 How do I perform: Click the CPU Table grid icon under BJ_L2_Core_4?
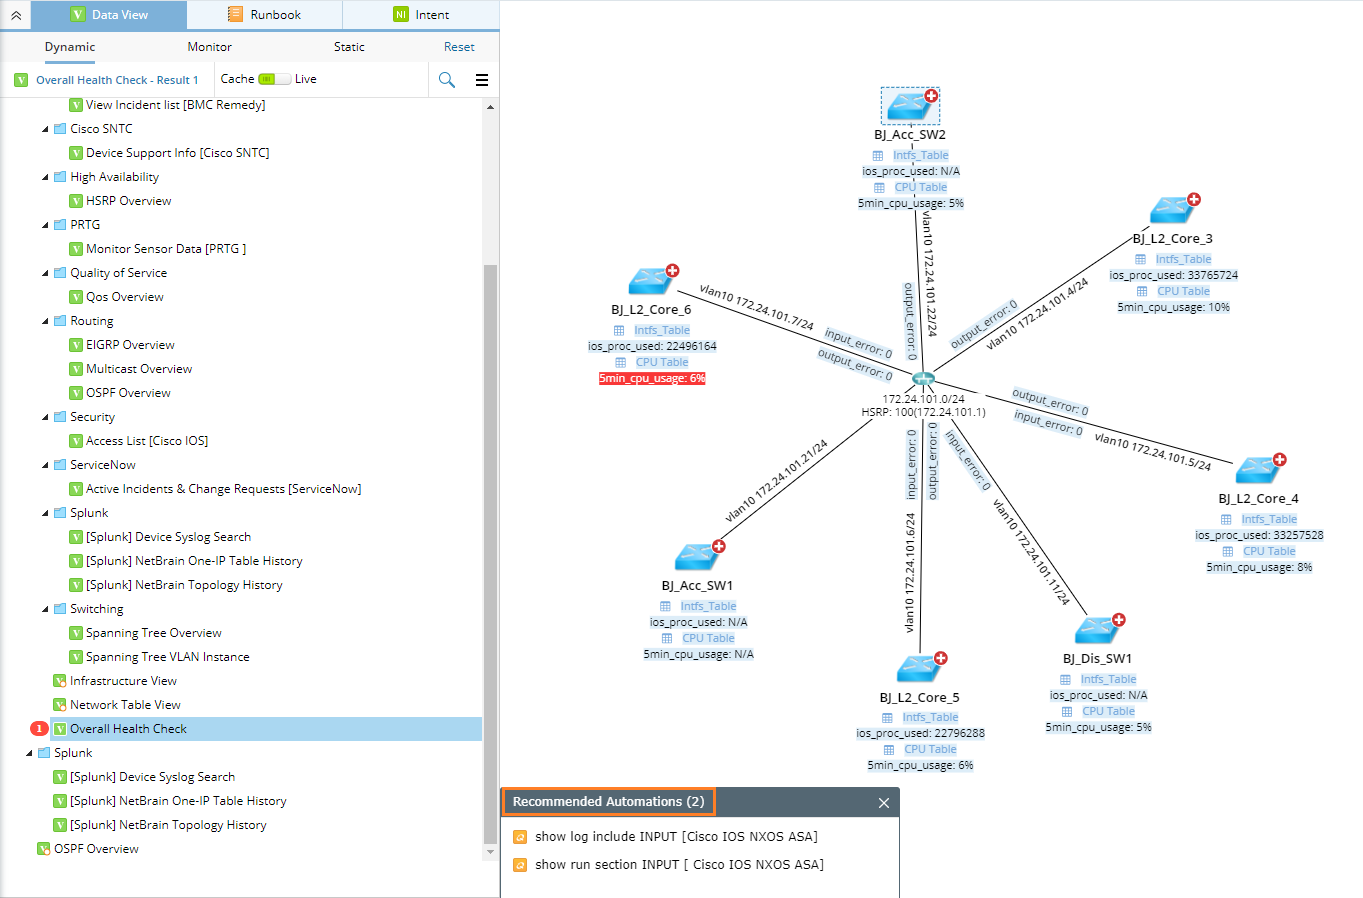(x=1228, y=552)
